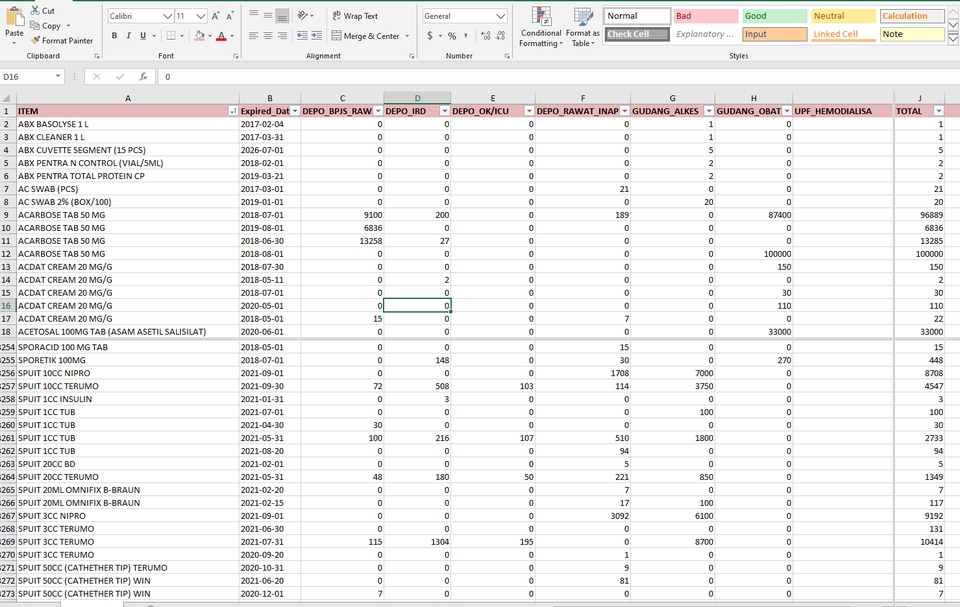Copy the selected cell

coord(46,26)
